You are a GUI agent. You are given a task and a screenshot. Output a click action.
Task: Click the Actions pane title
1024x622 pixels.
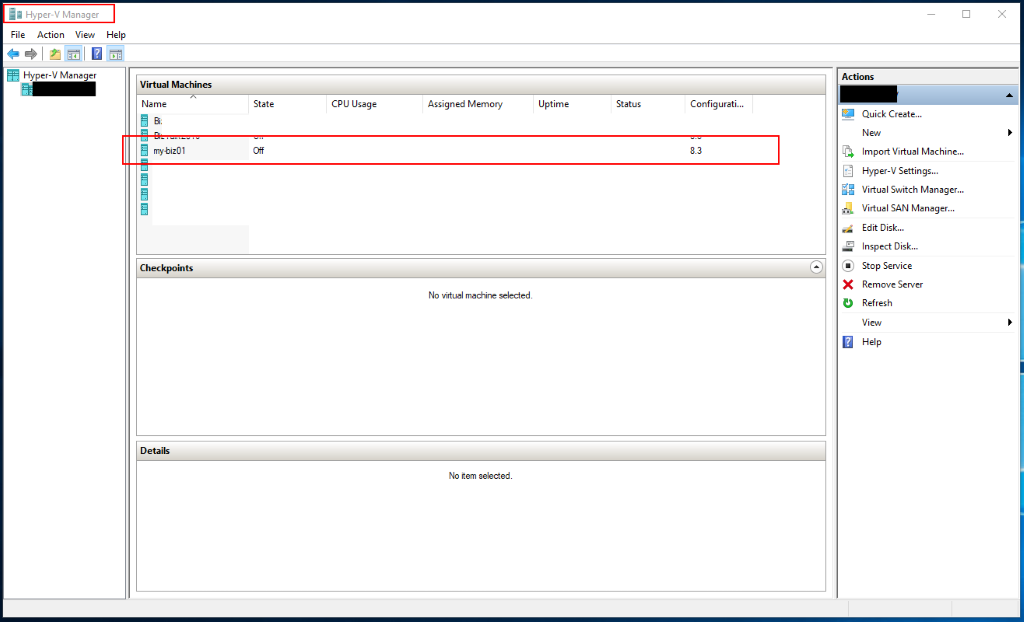(857, 76)
